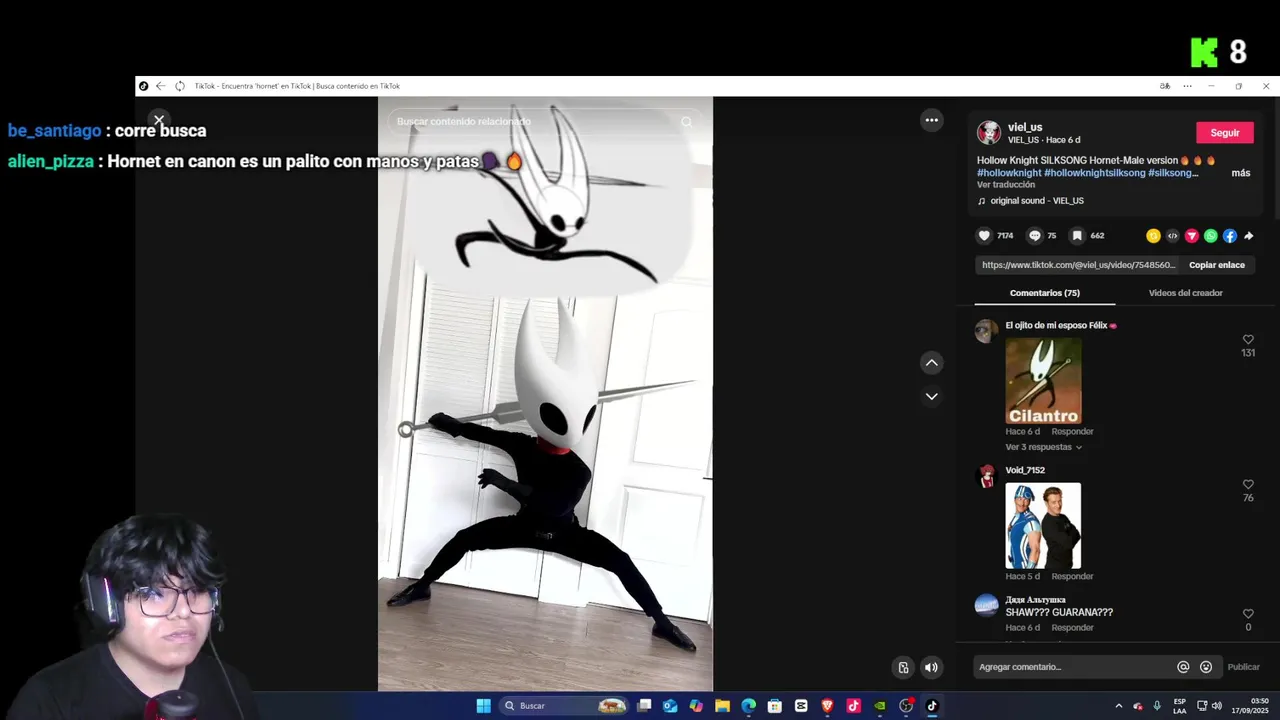Image resolution: width=1280 pixels, height=720 pixels.
Task: Expand Ver 3 respuestas replies
Action: click(1043, 447)
